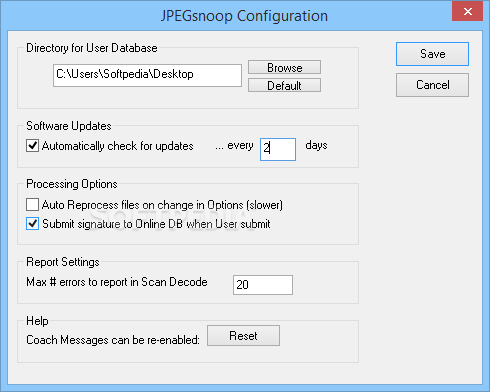This screenshot has height=392, width=490.
Task: Uncheck Submit signature to Online DB box
Action: coord(32,224)
